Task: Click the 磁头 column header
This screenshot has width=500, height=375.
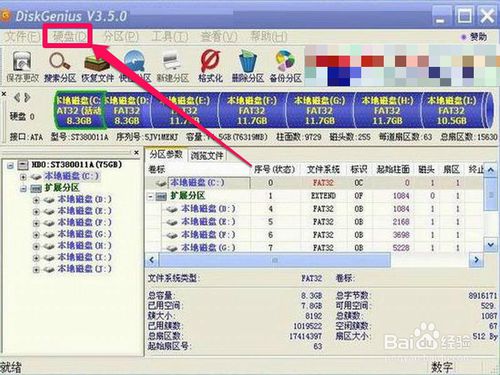Action: point(427,170)
